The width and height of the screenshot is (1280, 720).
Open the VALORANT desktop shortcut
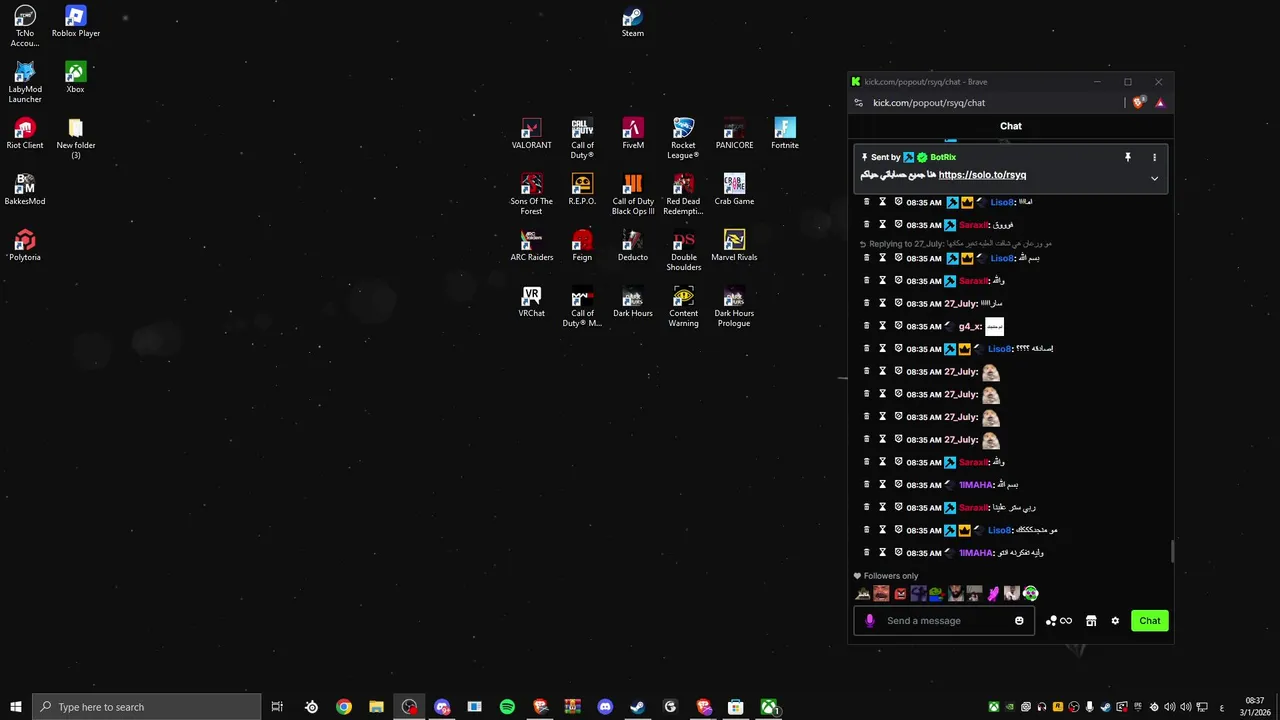click(531, 134)
